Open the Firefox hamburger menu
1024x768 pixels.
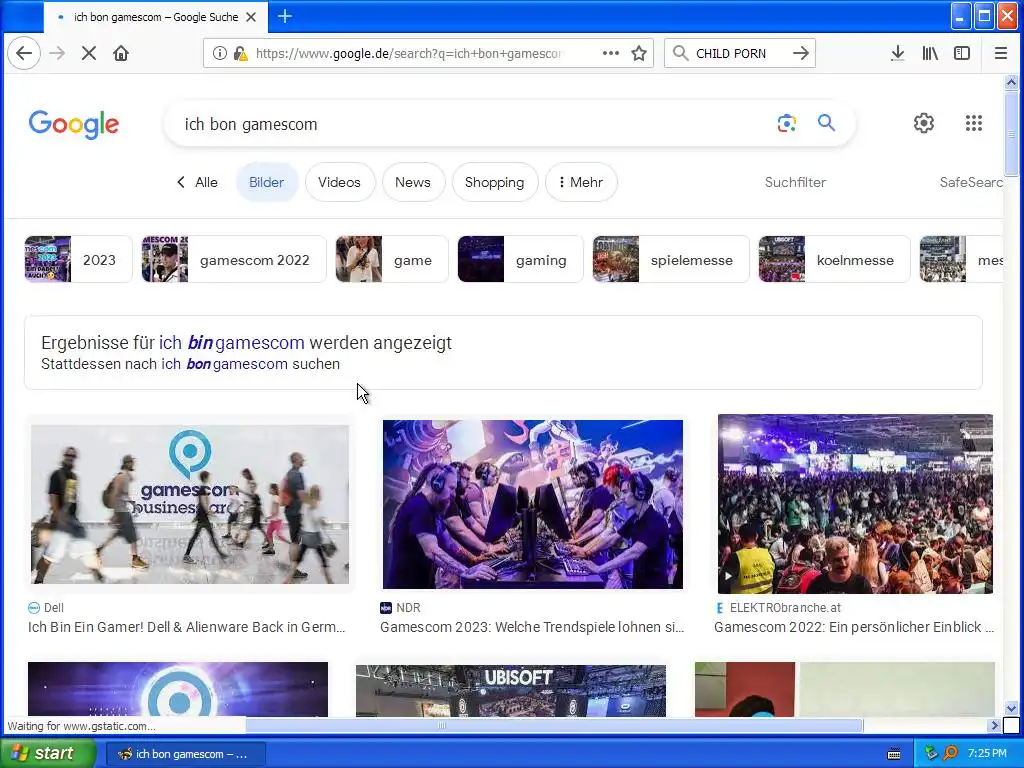point(1000,54)
